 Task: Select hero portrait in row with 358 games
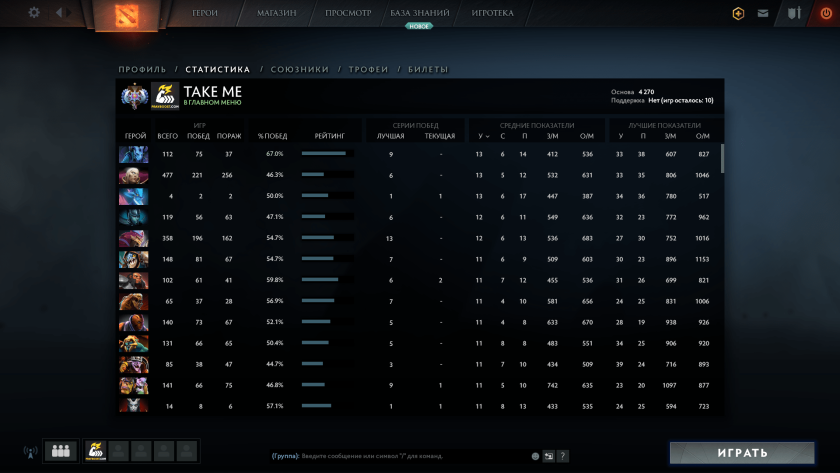(133, 238)
